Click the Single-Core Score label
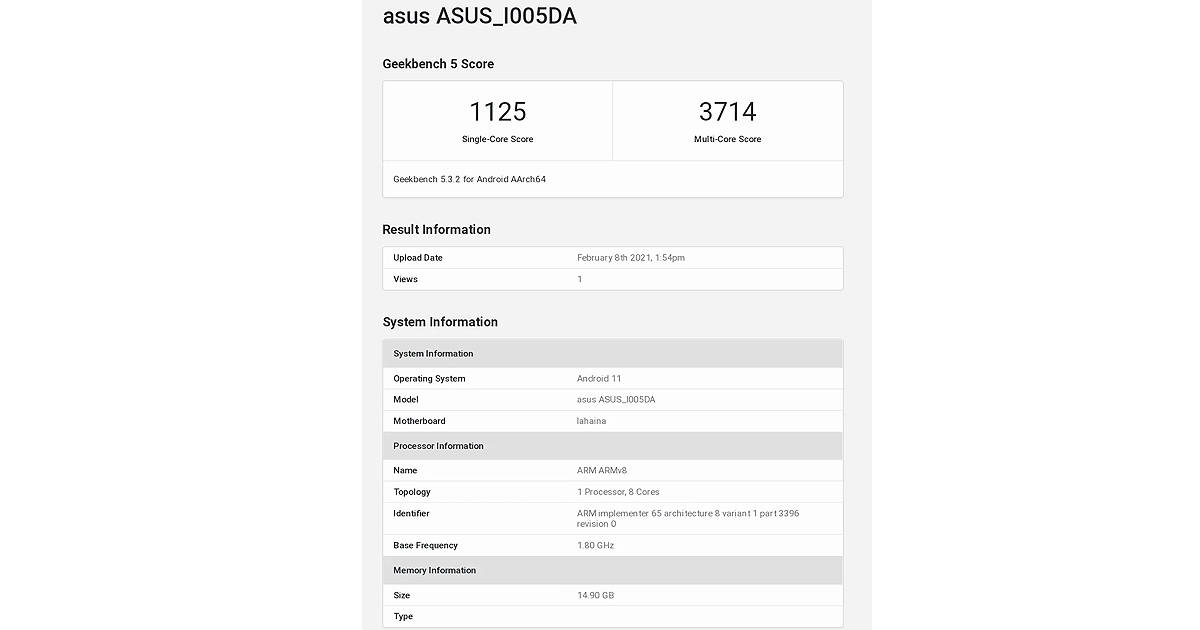Viewport: 1200px width, 630px height. [497, 139]
